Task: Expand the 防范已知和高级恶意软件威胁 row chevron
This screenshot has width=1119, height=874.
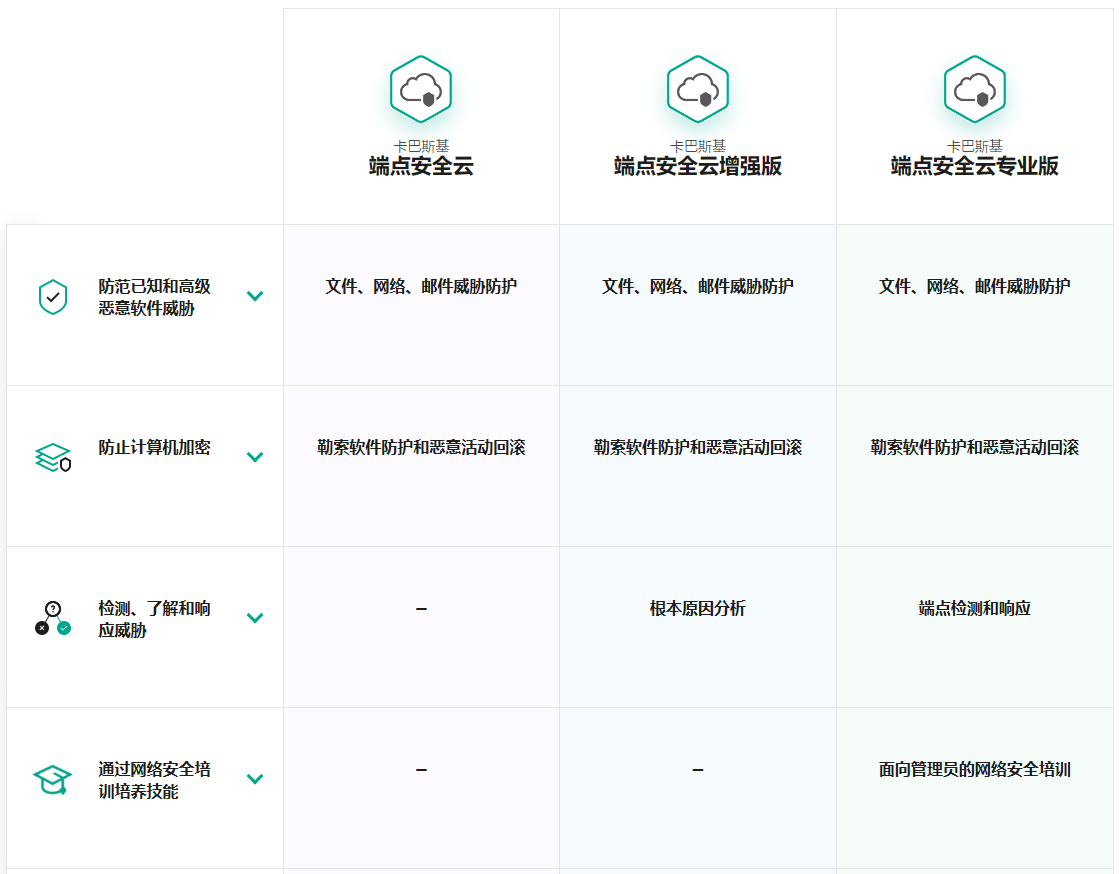Action: tap(255, 296)
